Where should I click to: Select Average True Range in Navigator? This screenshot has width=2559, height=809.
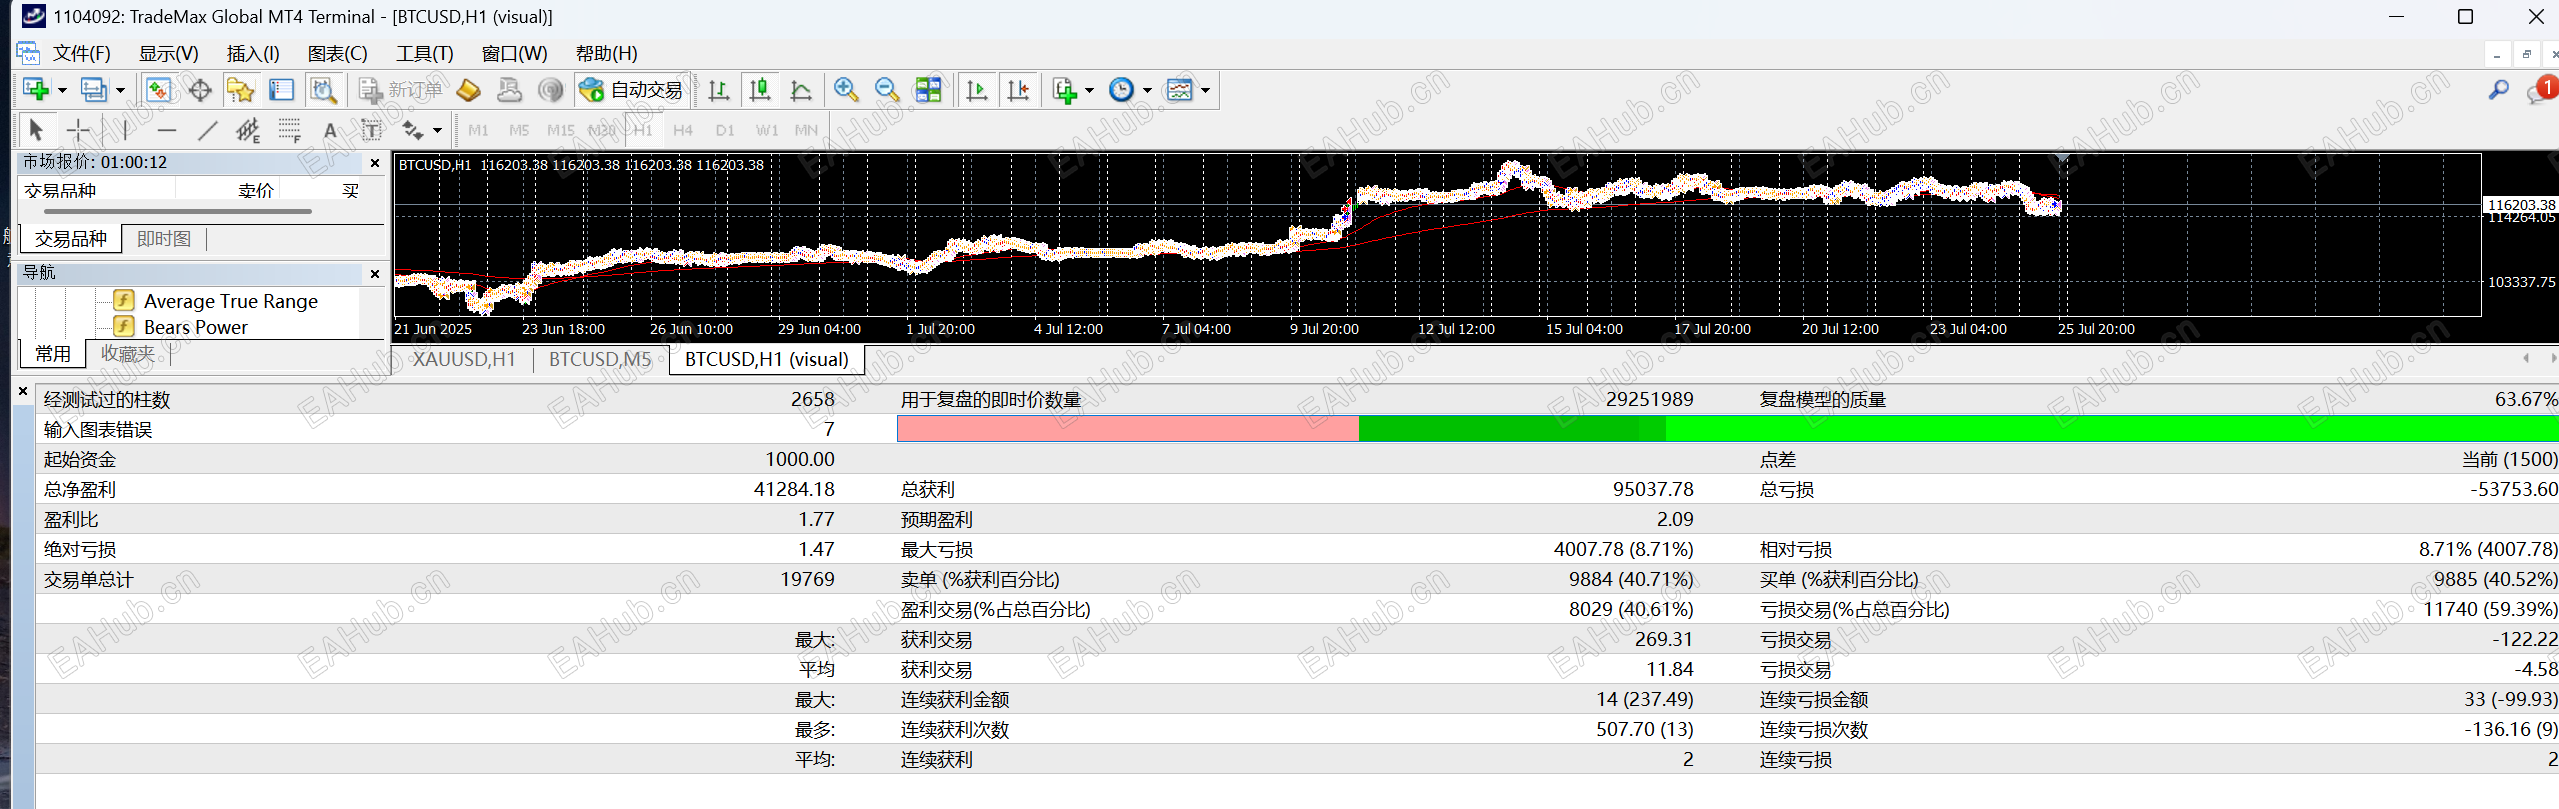tap(231, 301)
